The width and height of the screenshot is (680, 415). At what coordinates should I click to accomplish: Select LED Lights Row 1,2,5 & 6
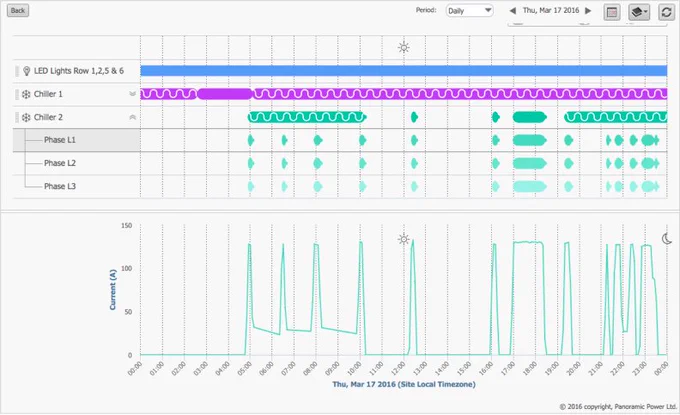click(79, 71)
